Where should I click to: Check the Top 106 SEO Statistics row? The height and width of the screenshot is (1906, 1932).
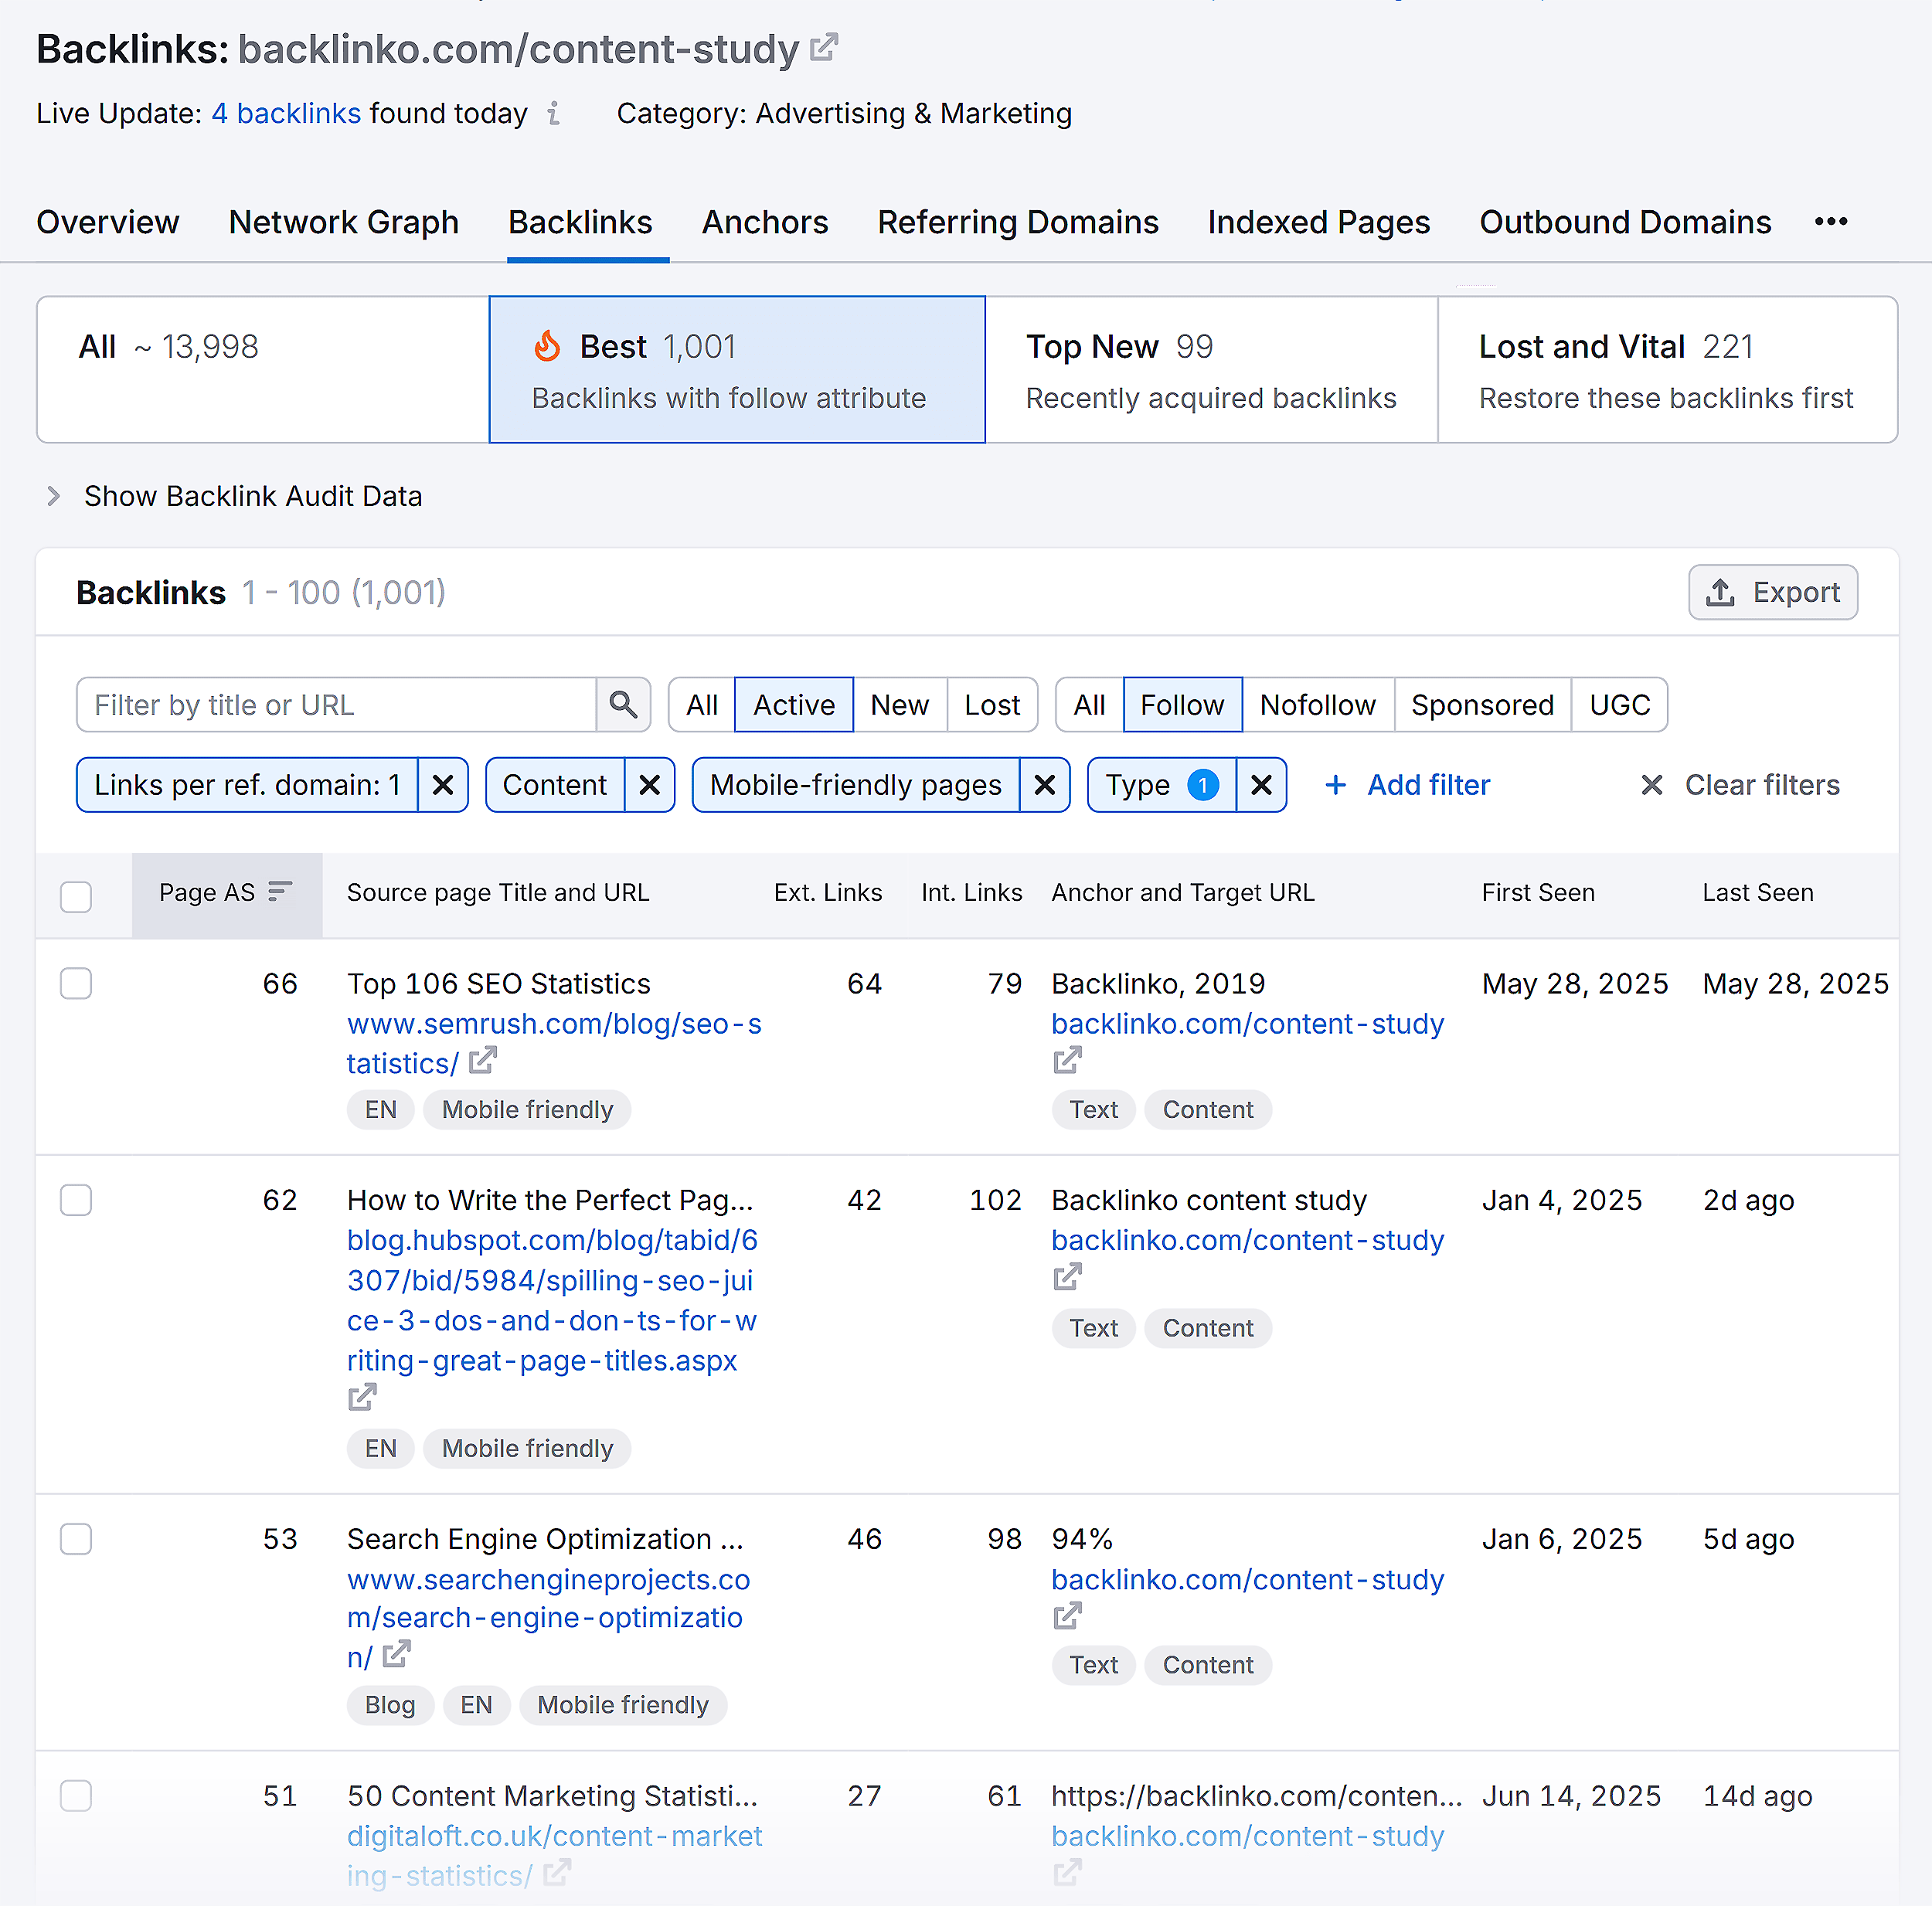coord(76,983)
